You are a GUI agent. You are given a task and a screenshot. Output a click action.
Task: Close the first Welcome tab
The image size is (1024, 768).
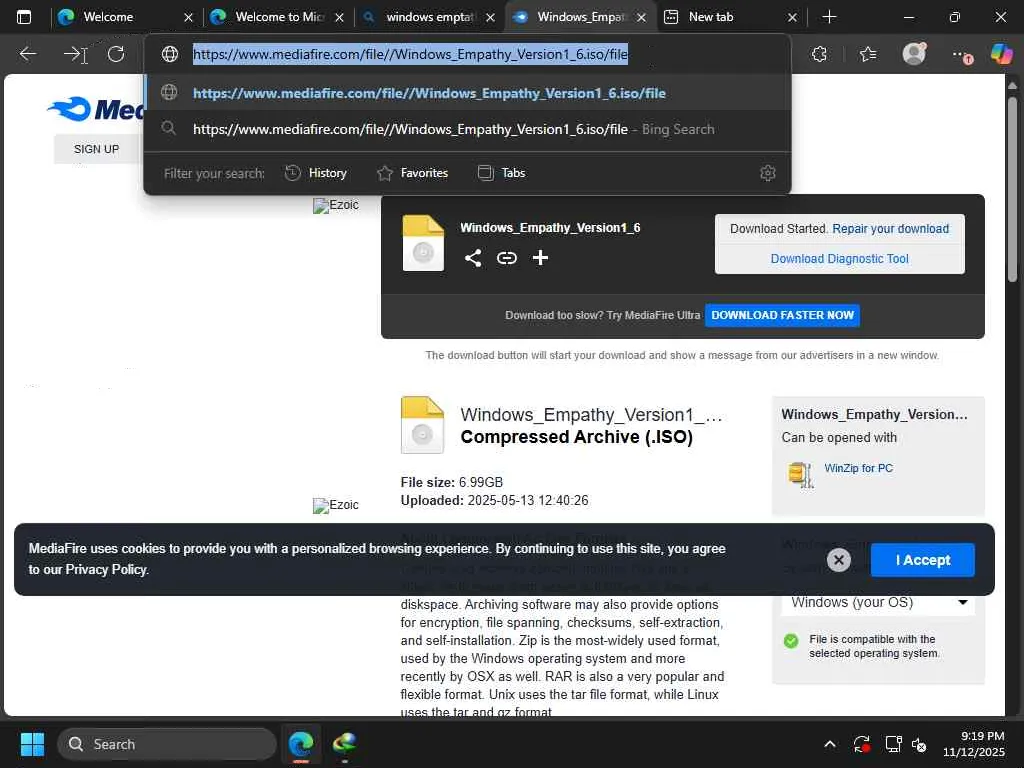tap(188, 18)
